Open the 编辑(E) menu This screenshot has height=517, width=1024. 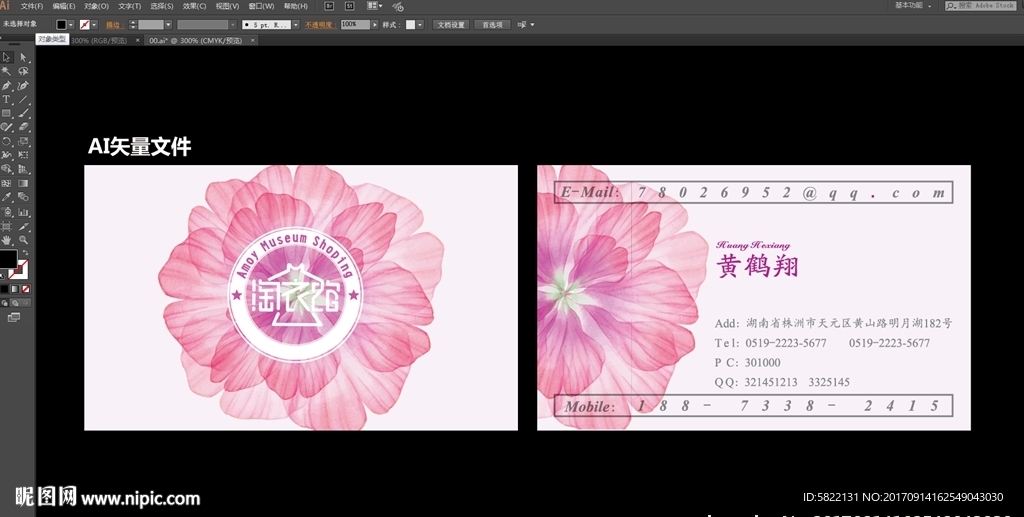(63, 6)
